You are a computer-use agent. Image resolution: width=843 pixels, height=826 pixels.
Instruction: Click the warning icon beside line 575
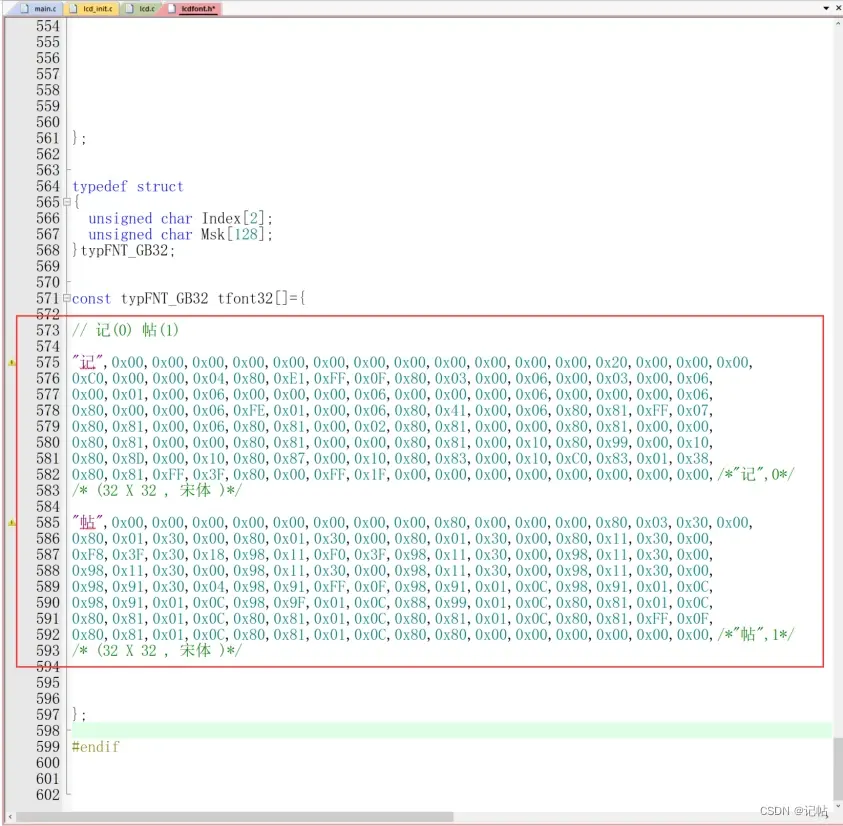click(12, 363)
